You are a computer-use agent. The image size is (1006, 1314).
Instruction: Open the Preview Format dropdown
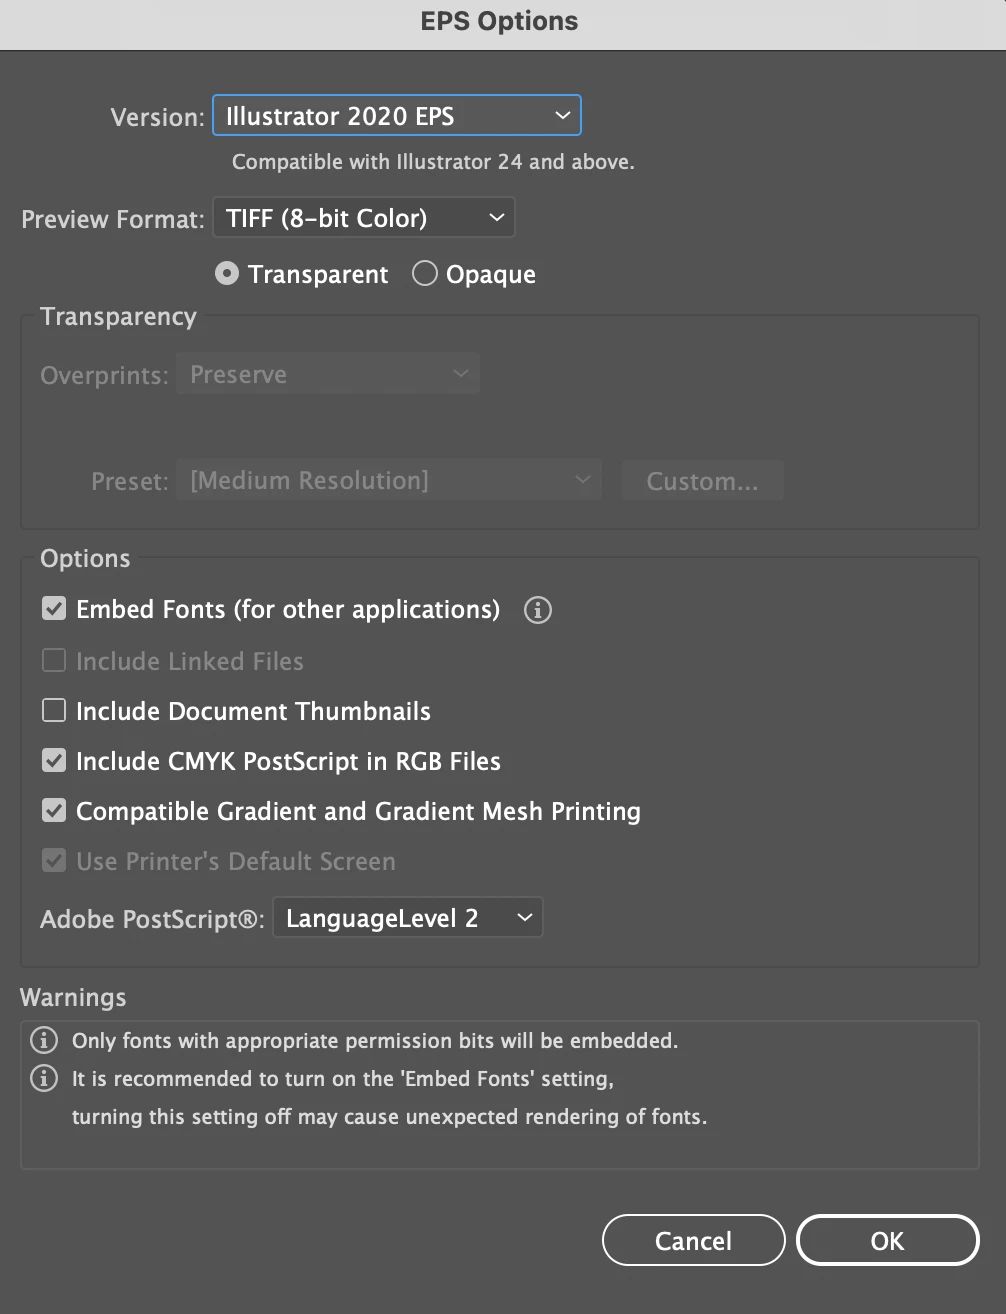[364, 218]
